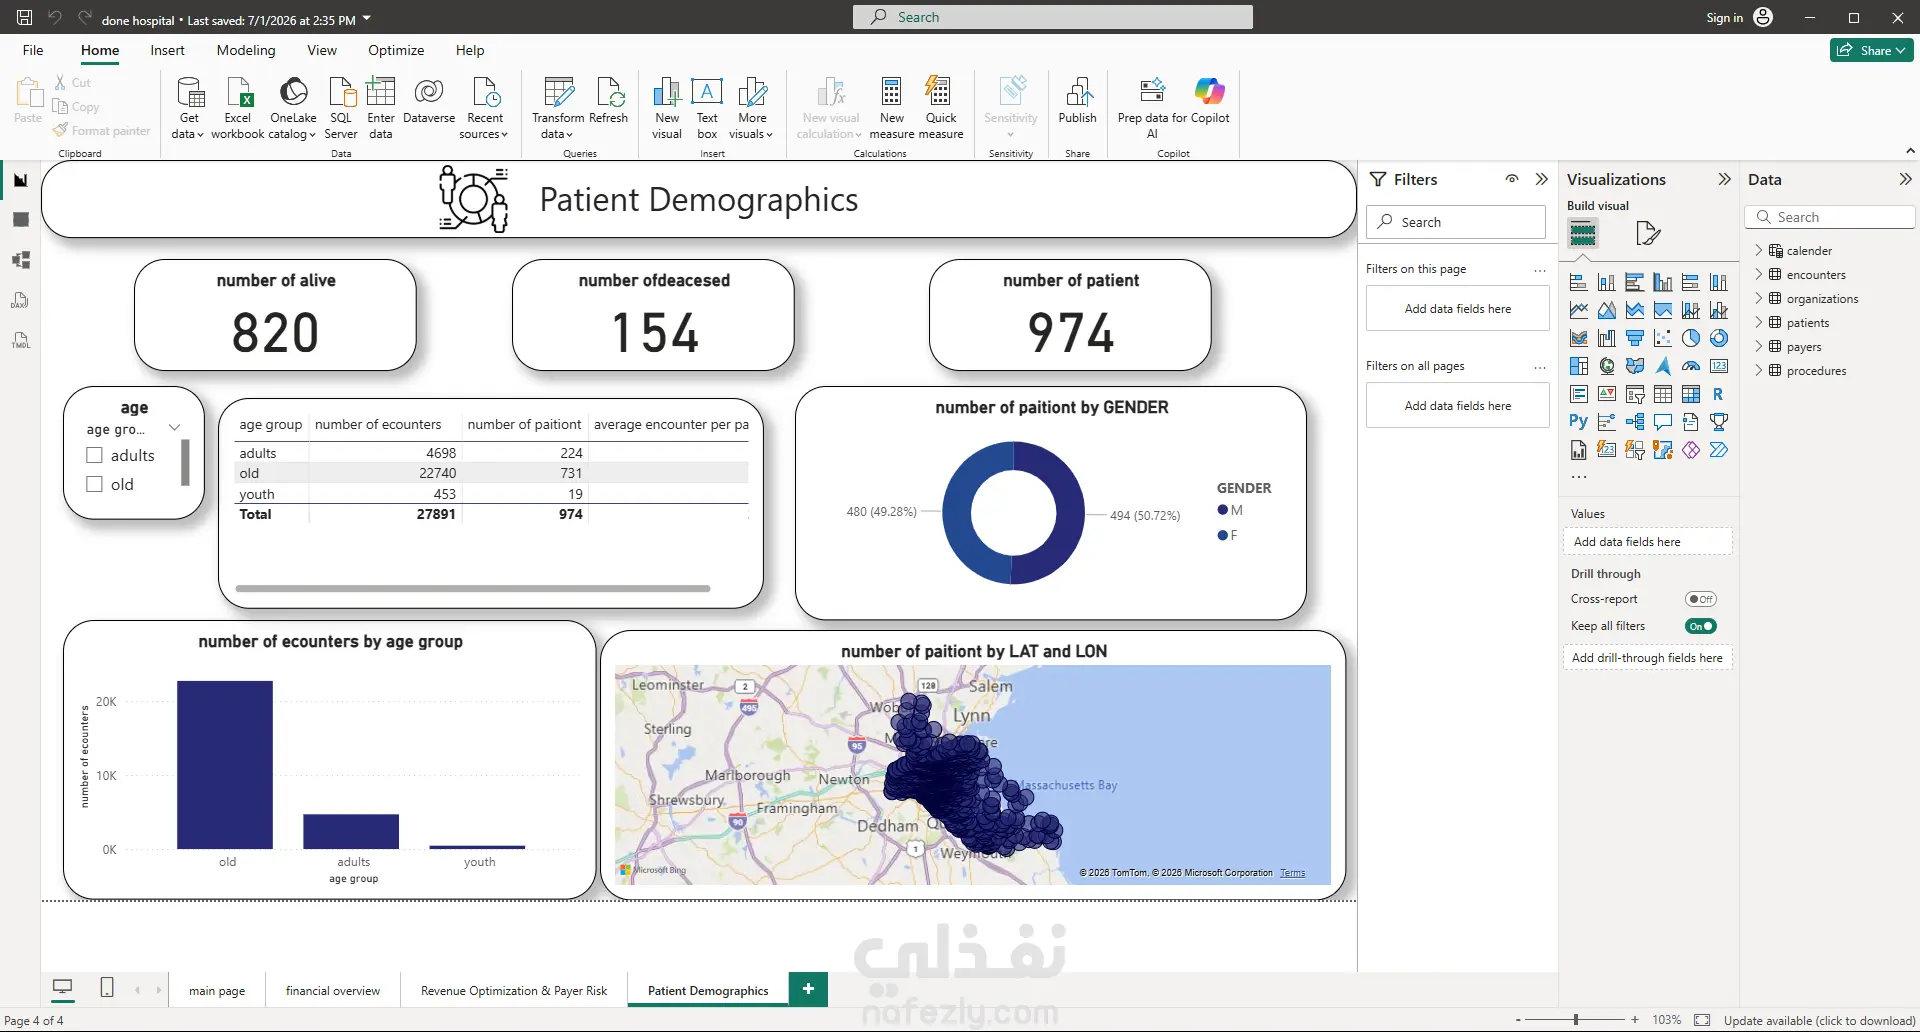The image size is (1920, 1032).
Task: Switch to the Optimize ribbon tab
Action: 396,50
